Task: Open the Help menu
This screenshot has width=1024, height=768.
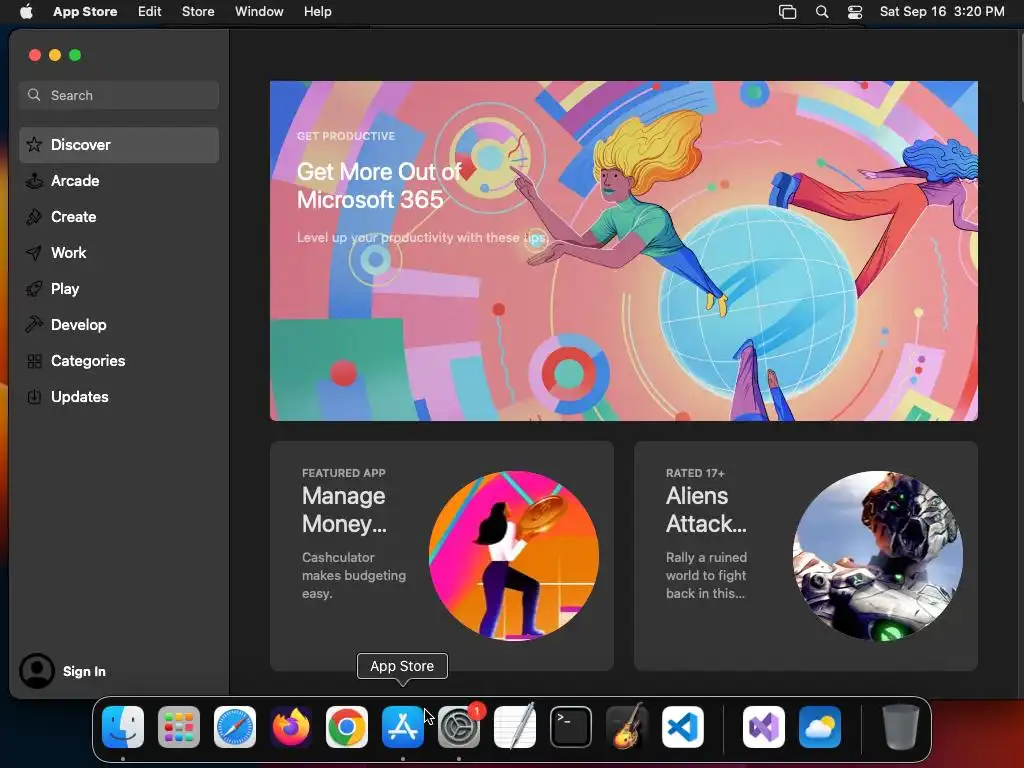Action: coord(317,12)
